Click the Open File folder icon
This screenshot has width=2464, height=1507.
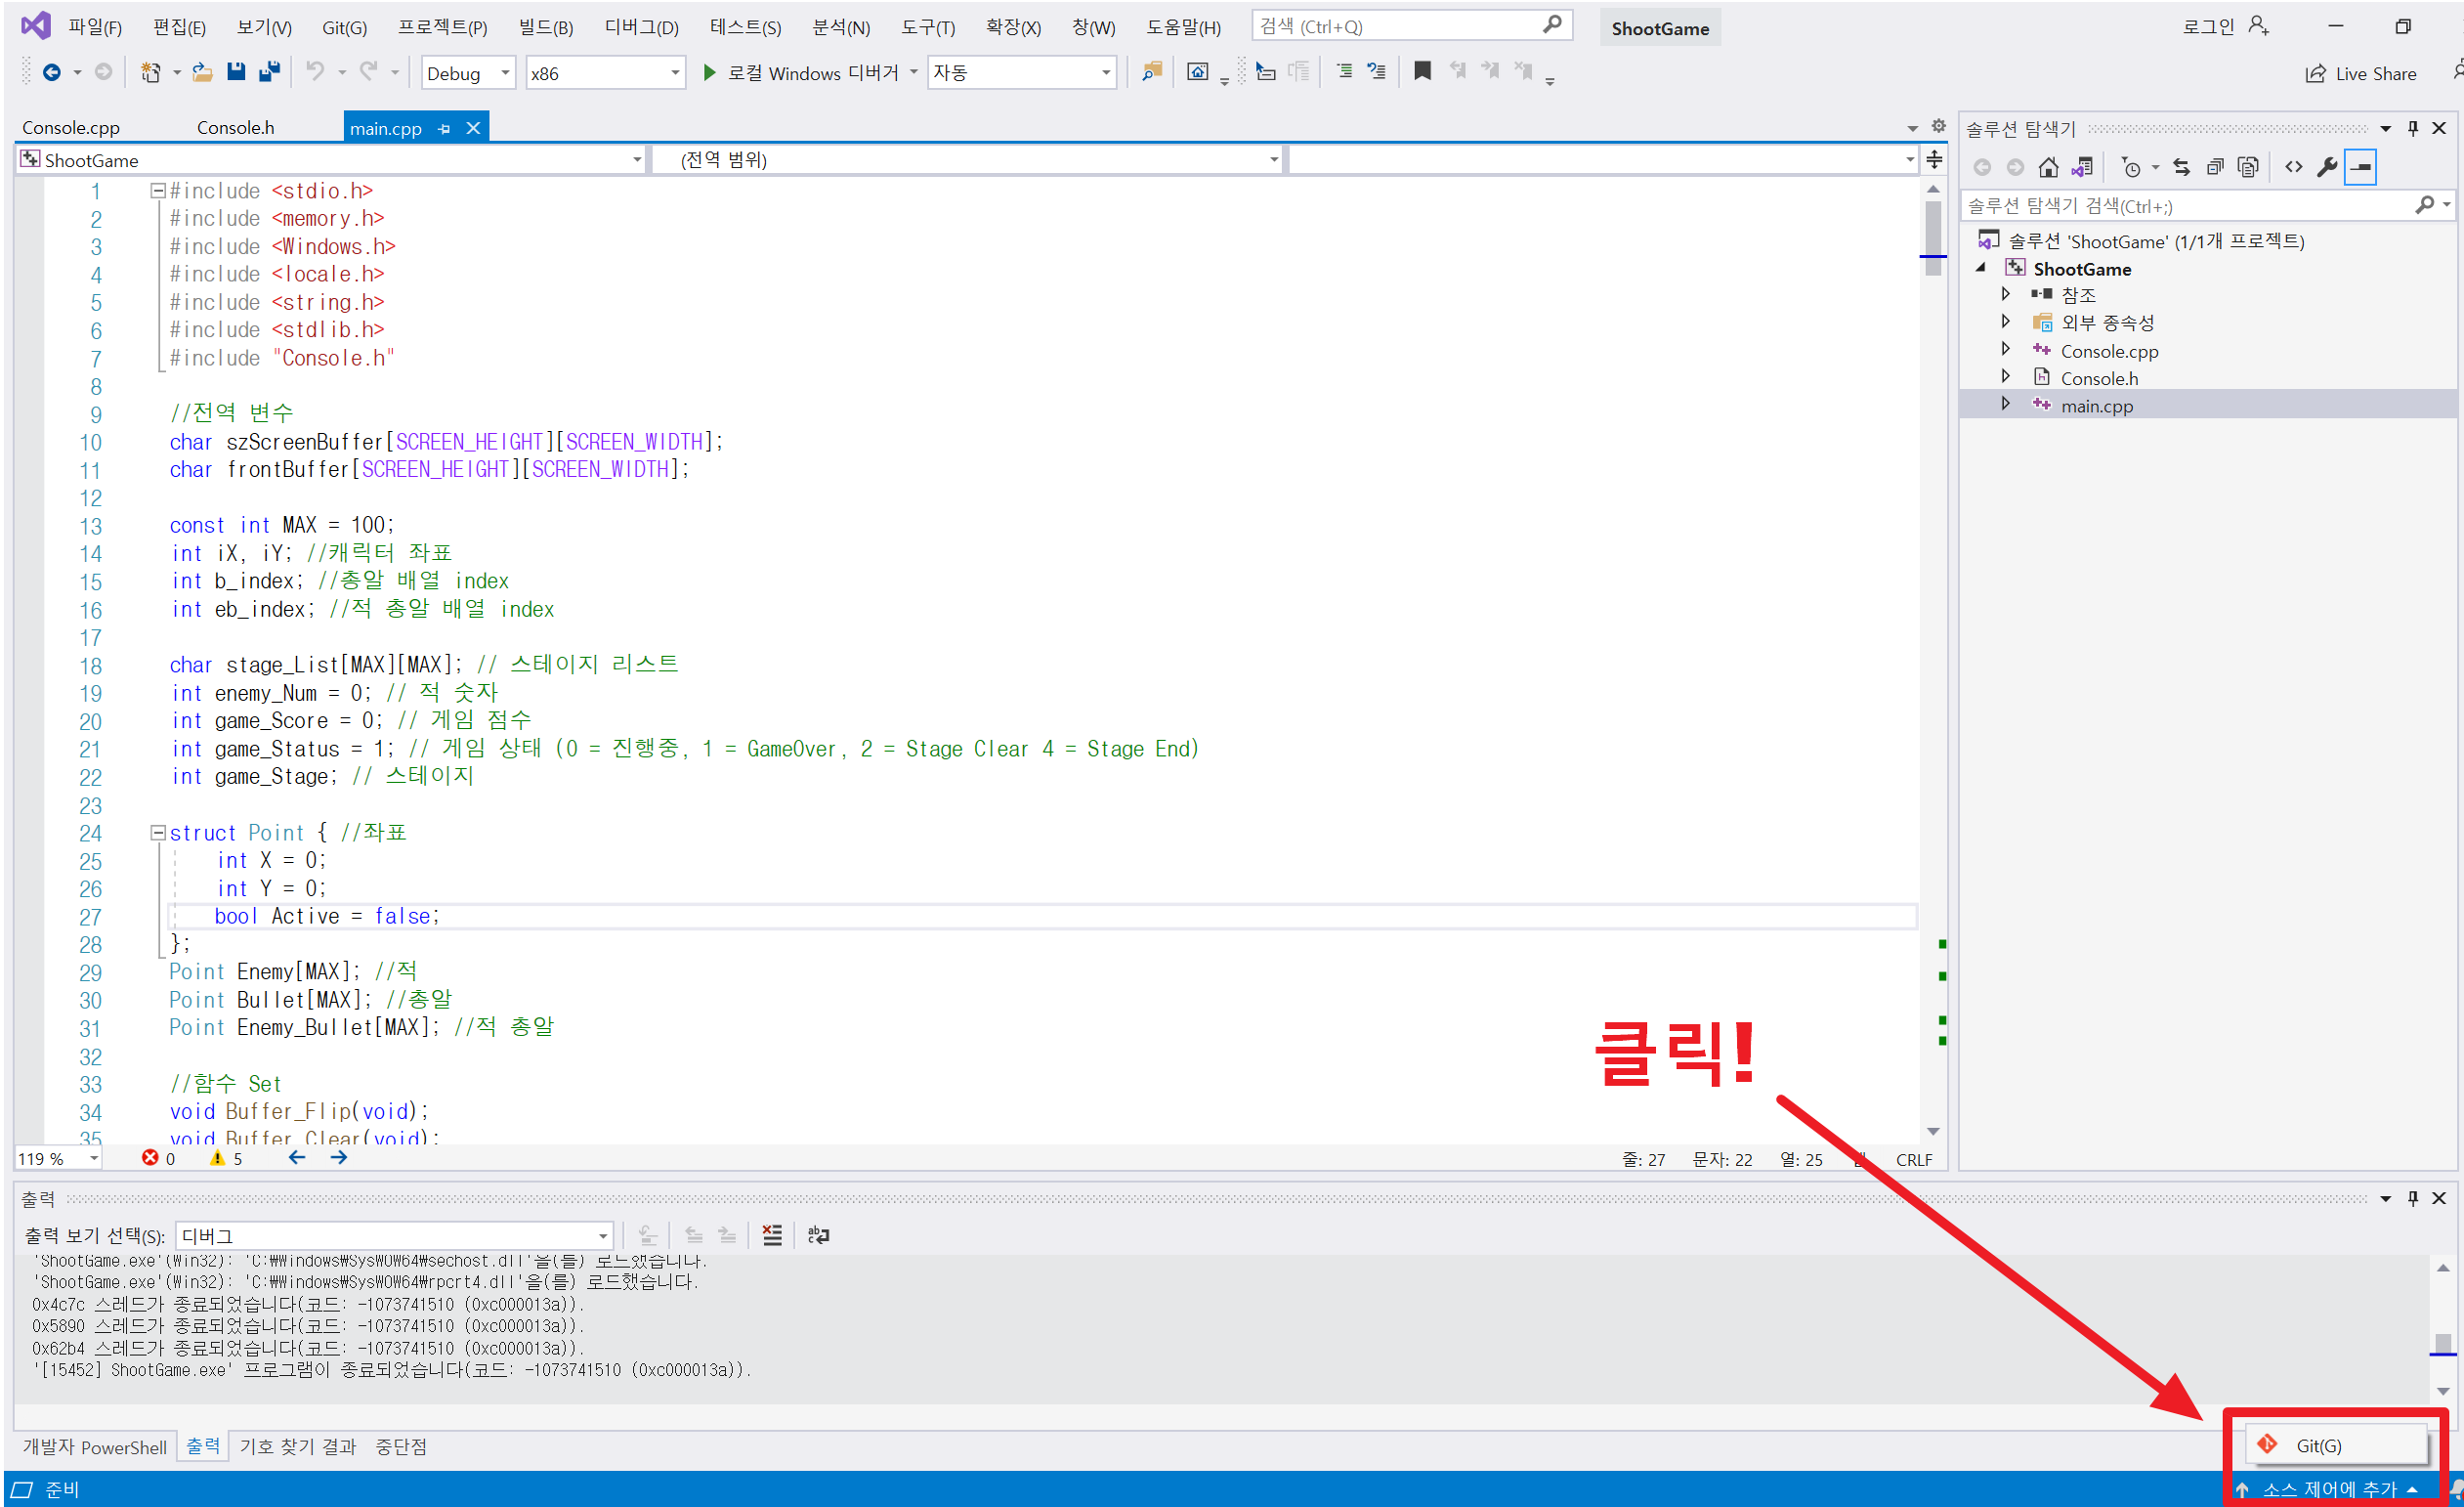click(x=202, y=72)
